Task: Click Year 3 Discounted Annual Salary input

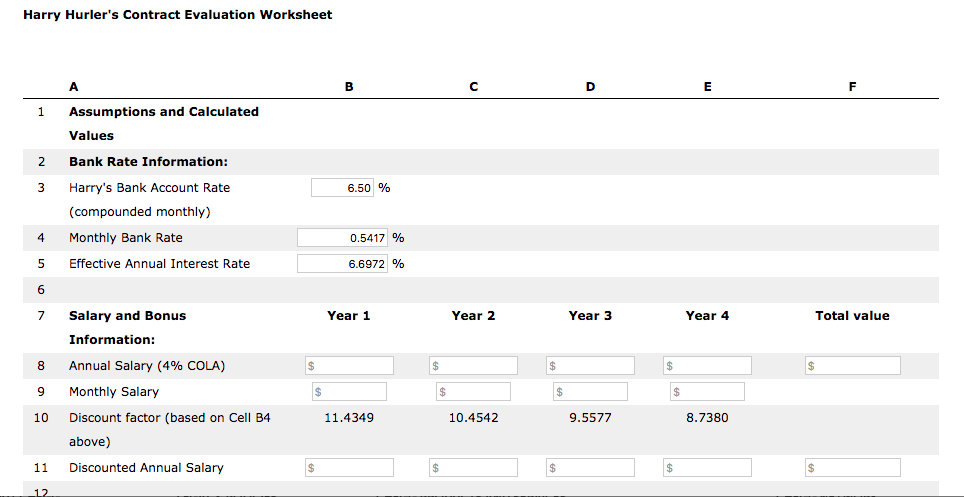Action: point(590,467)
